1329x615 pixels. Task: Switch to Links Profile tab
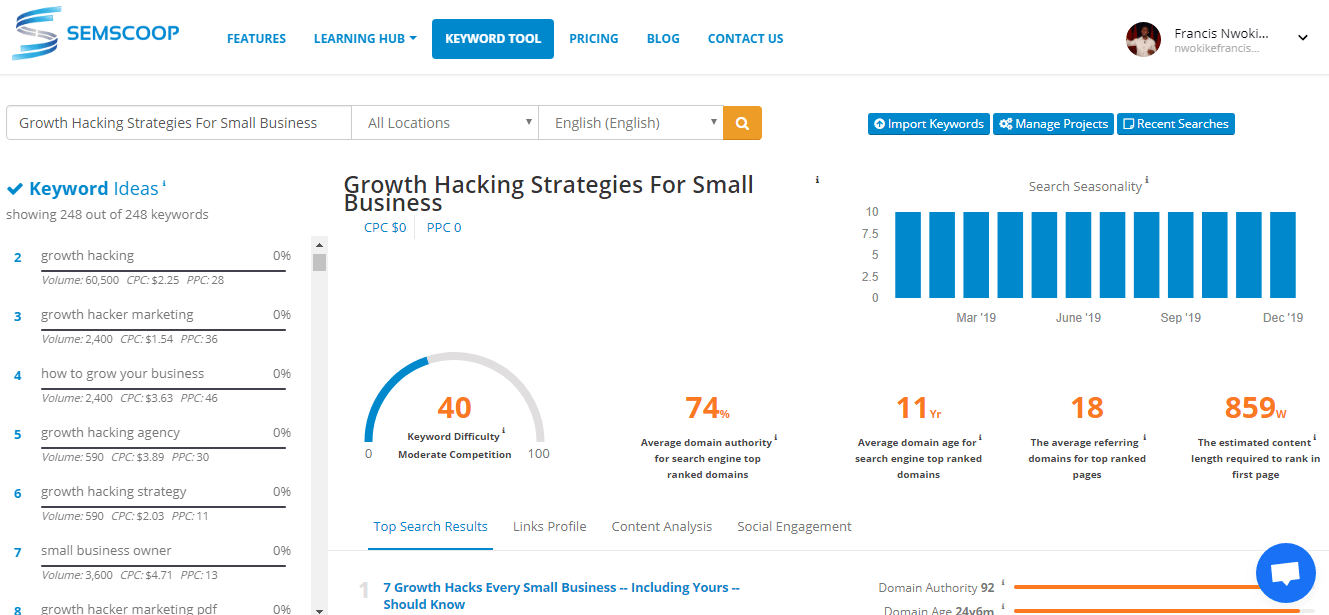[550, 527]
